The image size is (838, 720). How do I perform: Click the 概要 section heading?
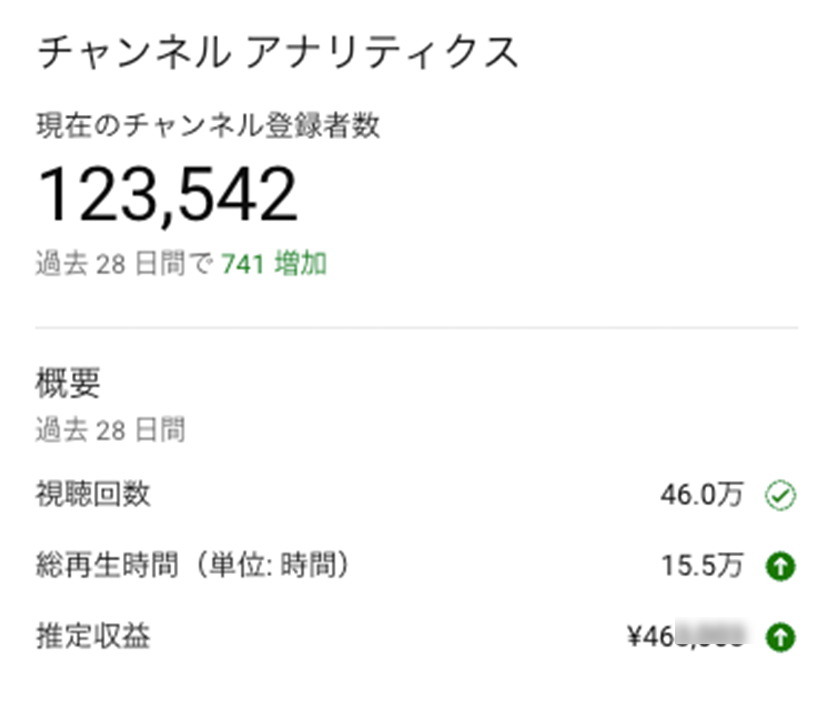[x=69, y=382]
